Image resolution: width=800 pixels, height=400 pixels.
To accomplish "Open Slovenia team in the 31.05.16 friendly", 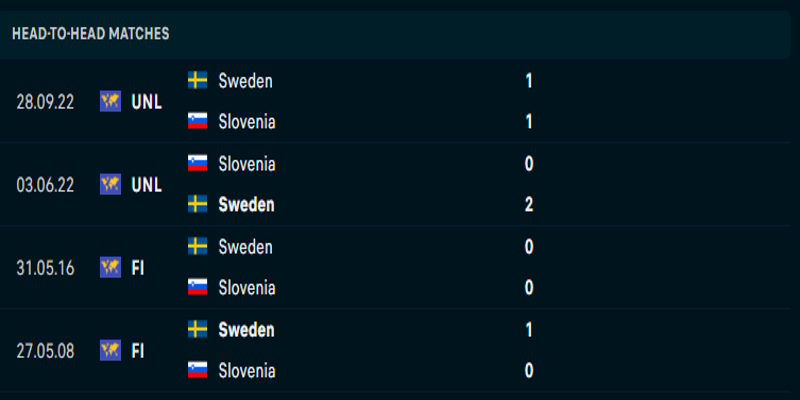I will [x=246, y=288].
